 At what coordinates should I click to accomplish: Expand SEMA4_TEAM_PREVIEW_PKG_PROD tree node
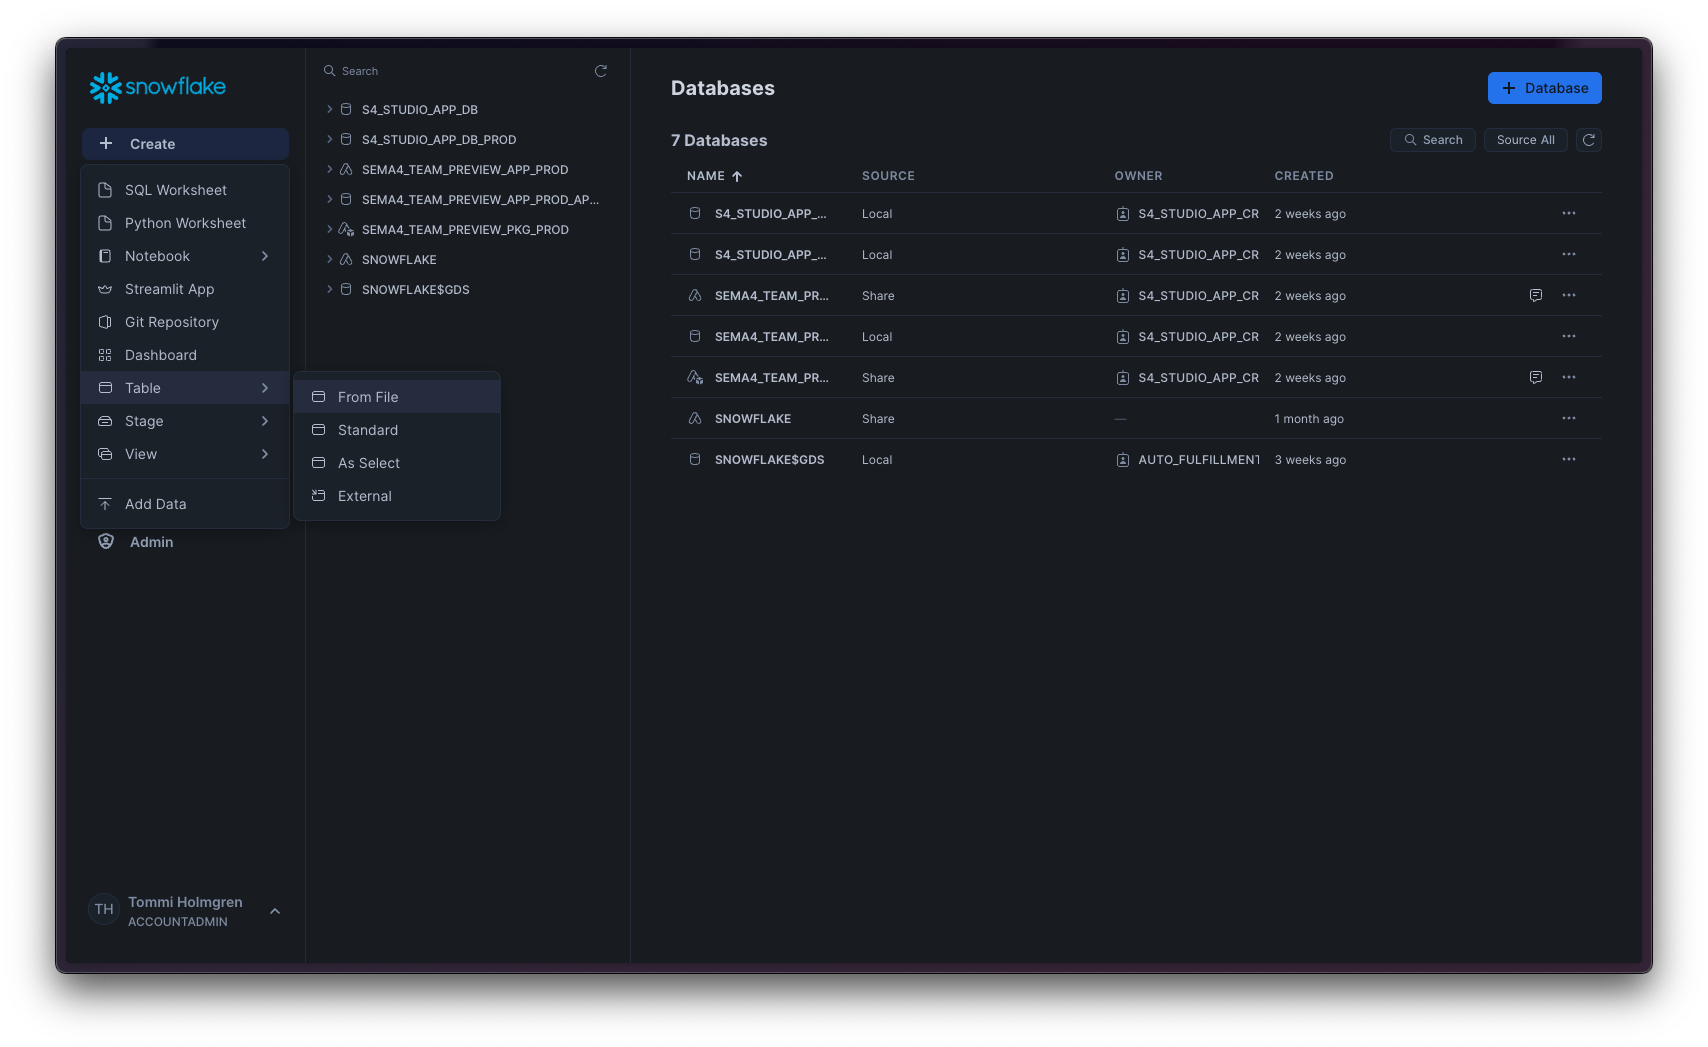[330, 229]
